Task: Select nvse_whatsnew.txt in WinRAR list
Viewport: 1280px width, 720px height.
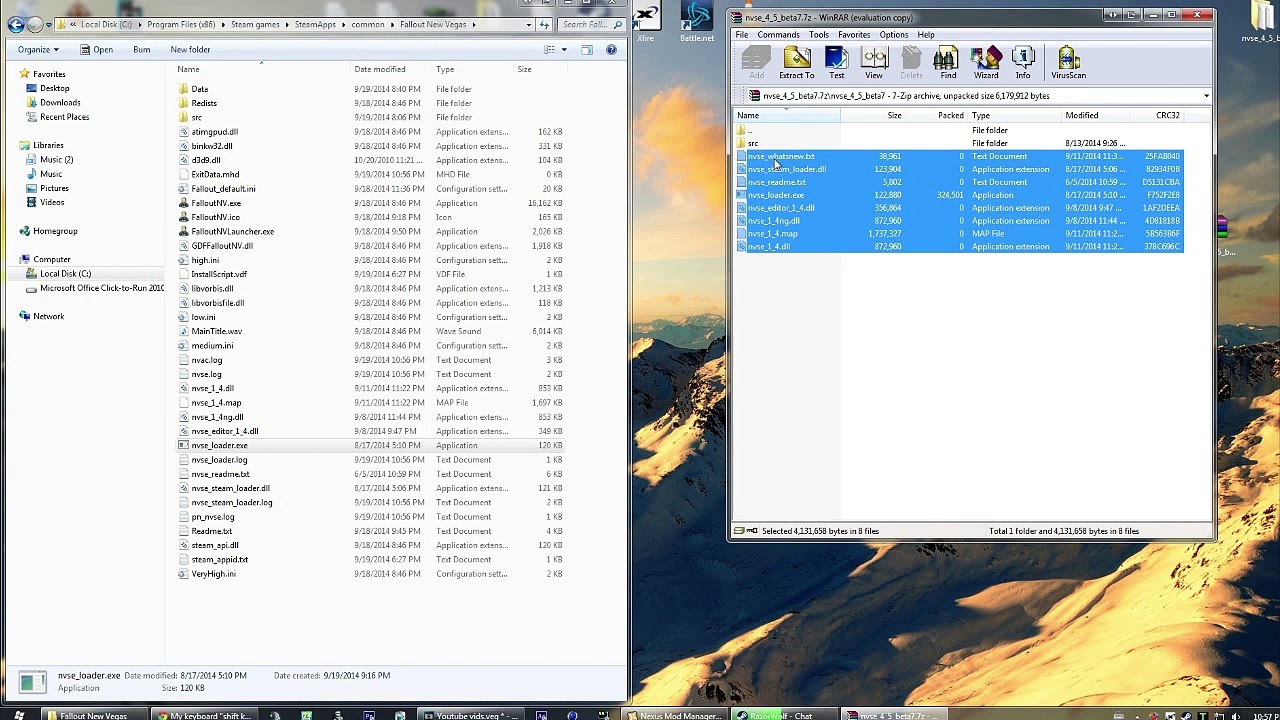Action: pos(781,156)
